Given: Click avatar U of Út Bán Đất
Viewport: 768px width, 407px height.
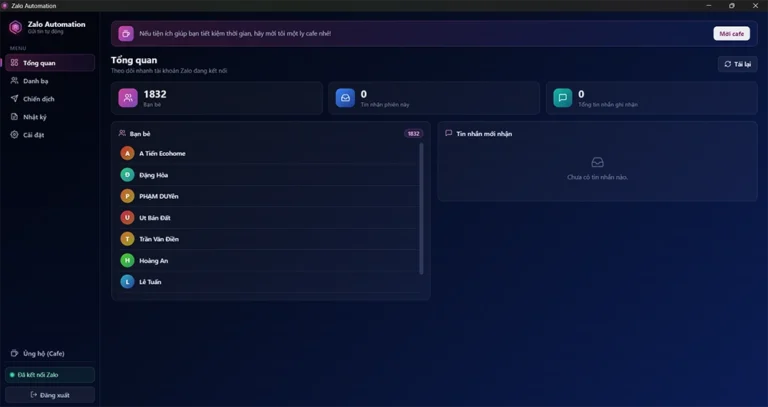Looking at the screenshot, I should click(x=127, y=217).
